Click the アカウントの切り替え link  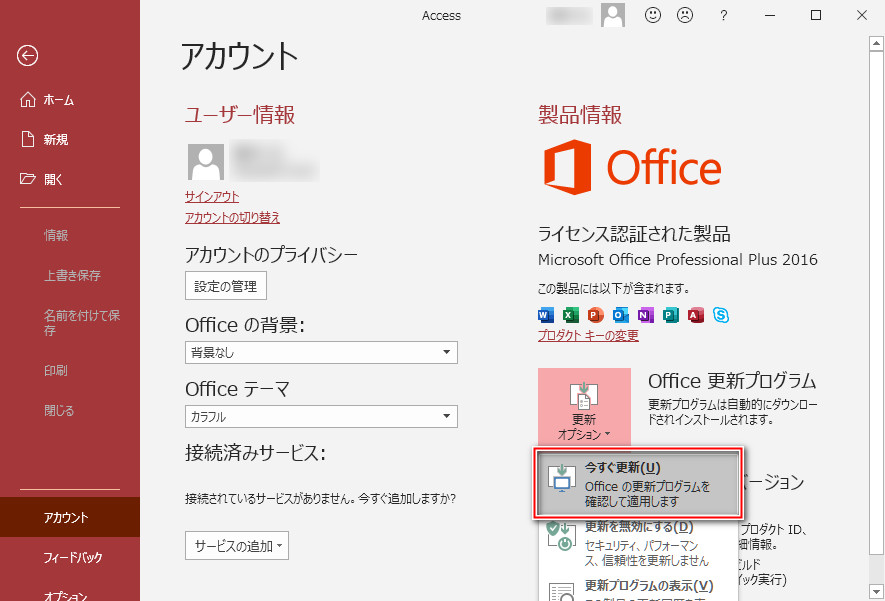232,217
